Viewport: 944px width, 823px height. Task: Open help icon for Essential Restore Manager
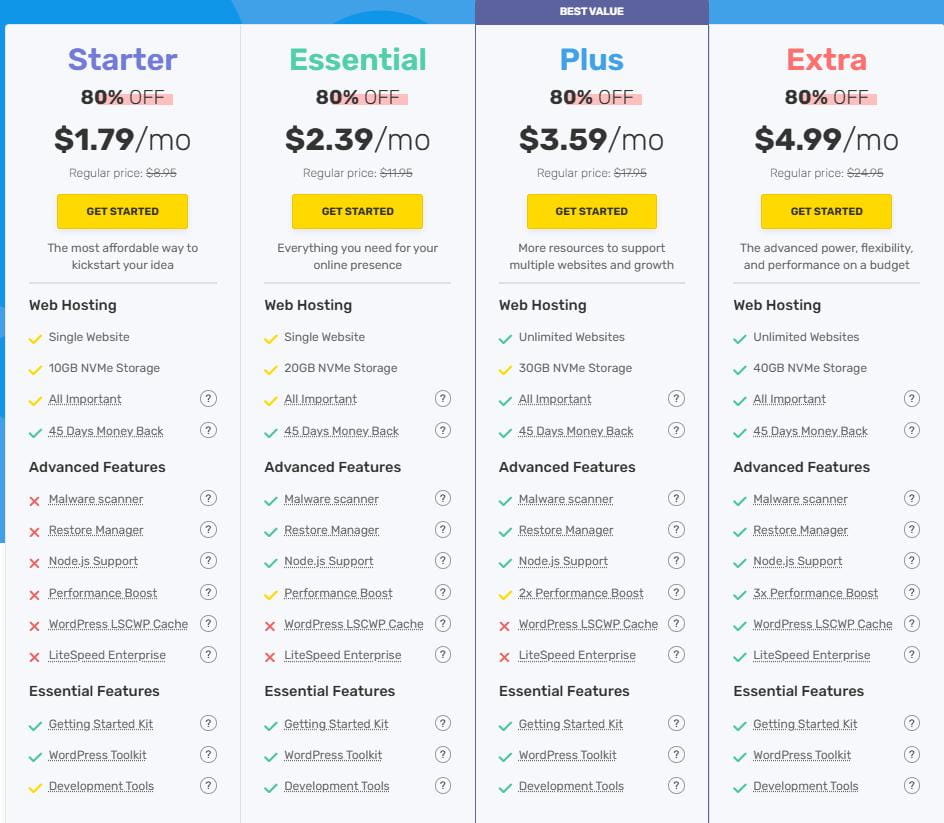(443, 529)
